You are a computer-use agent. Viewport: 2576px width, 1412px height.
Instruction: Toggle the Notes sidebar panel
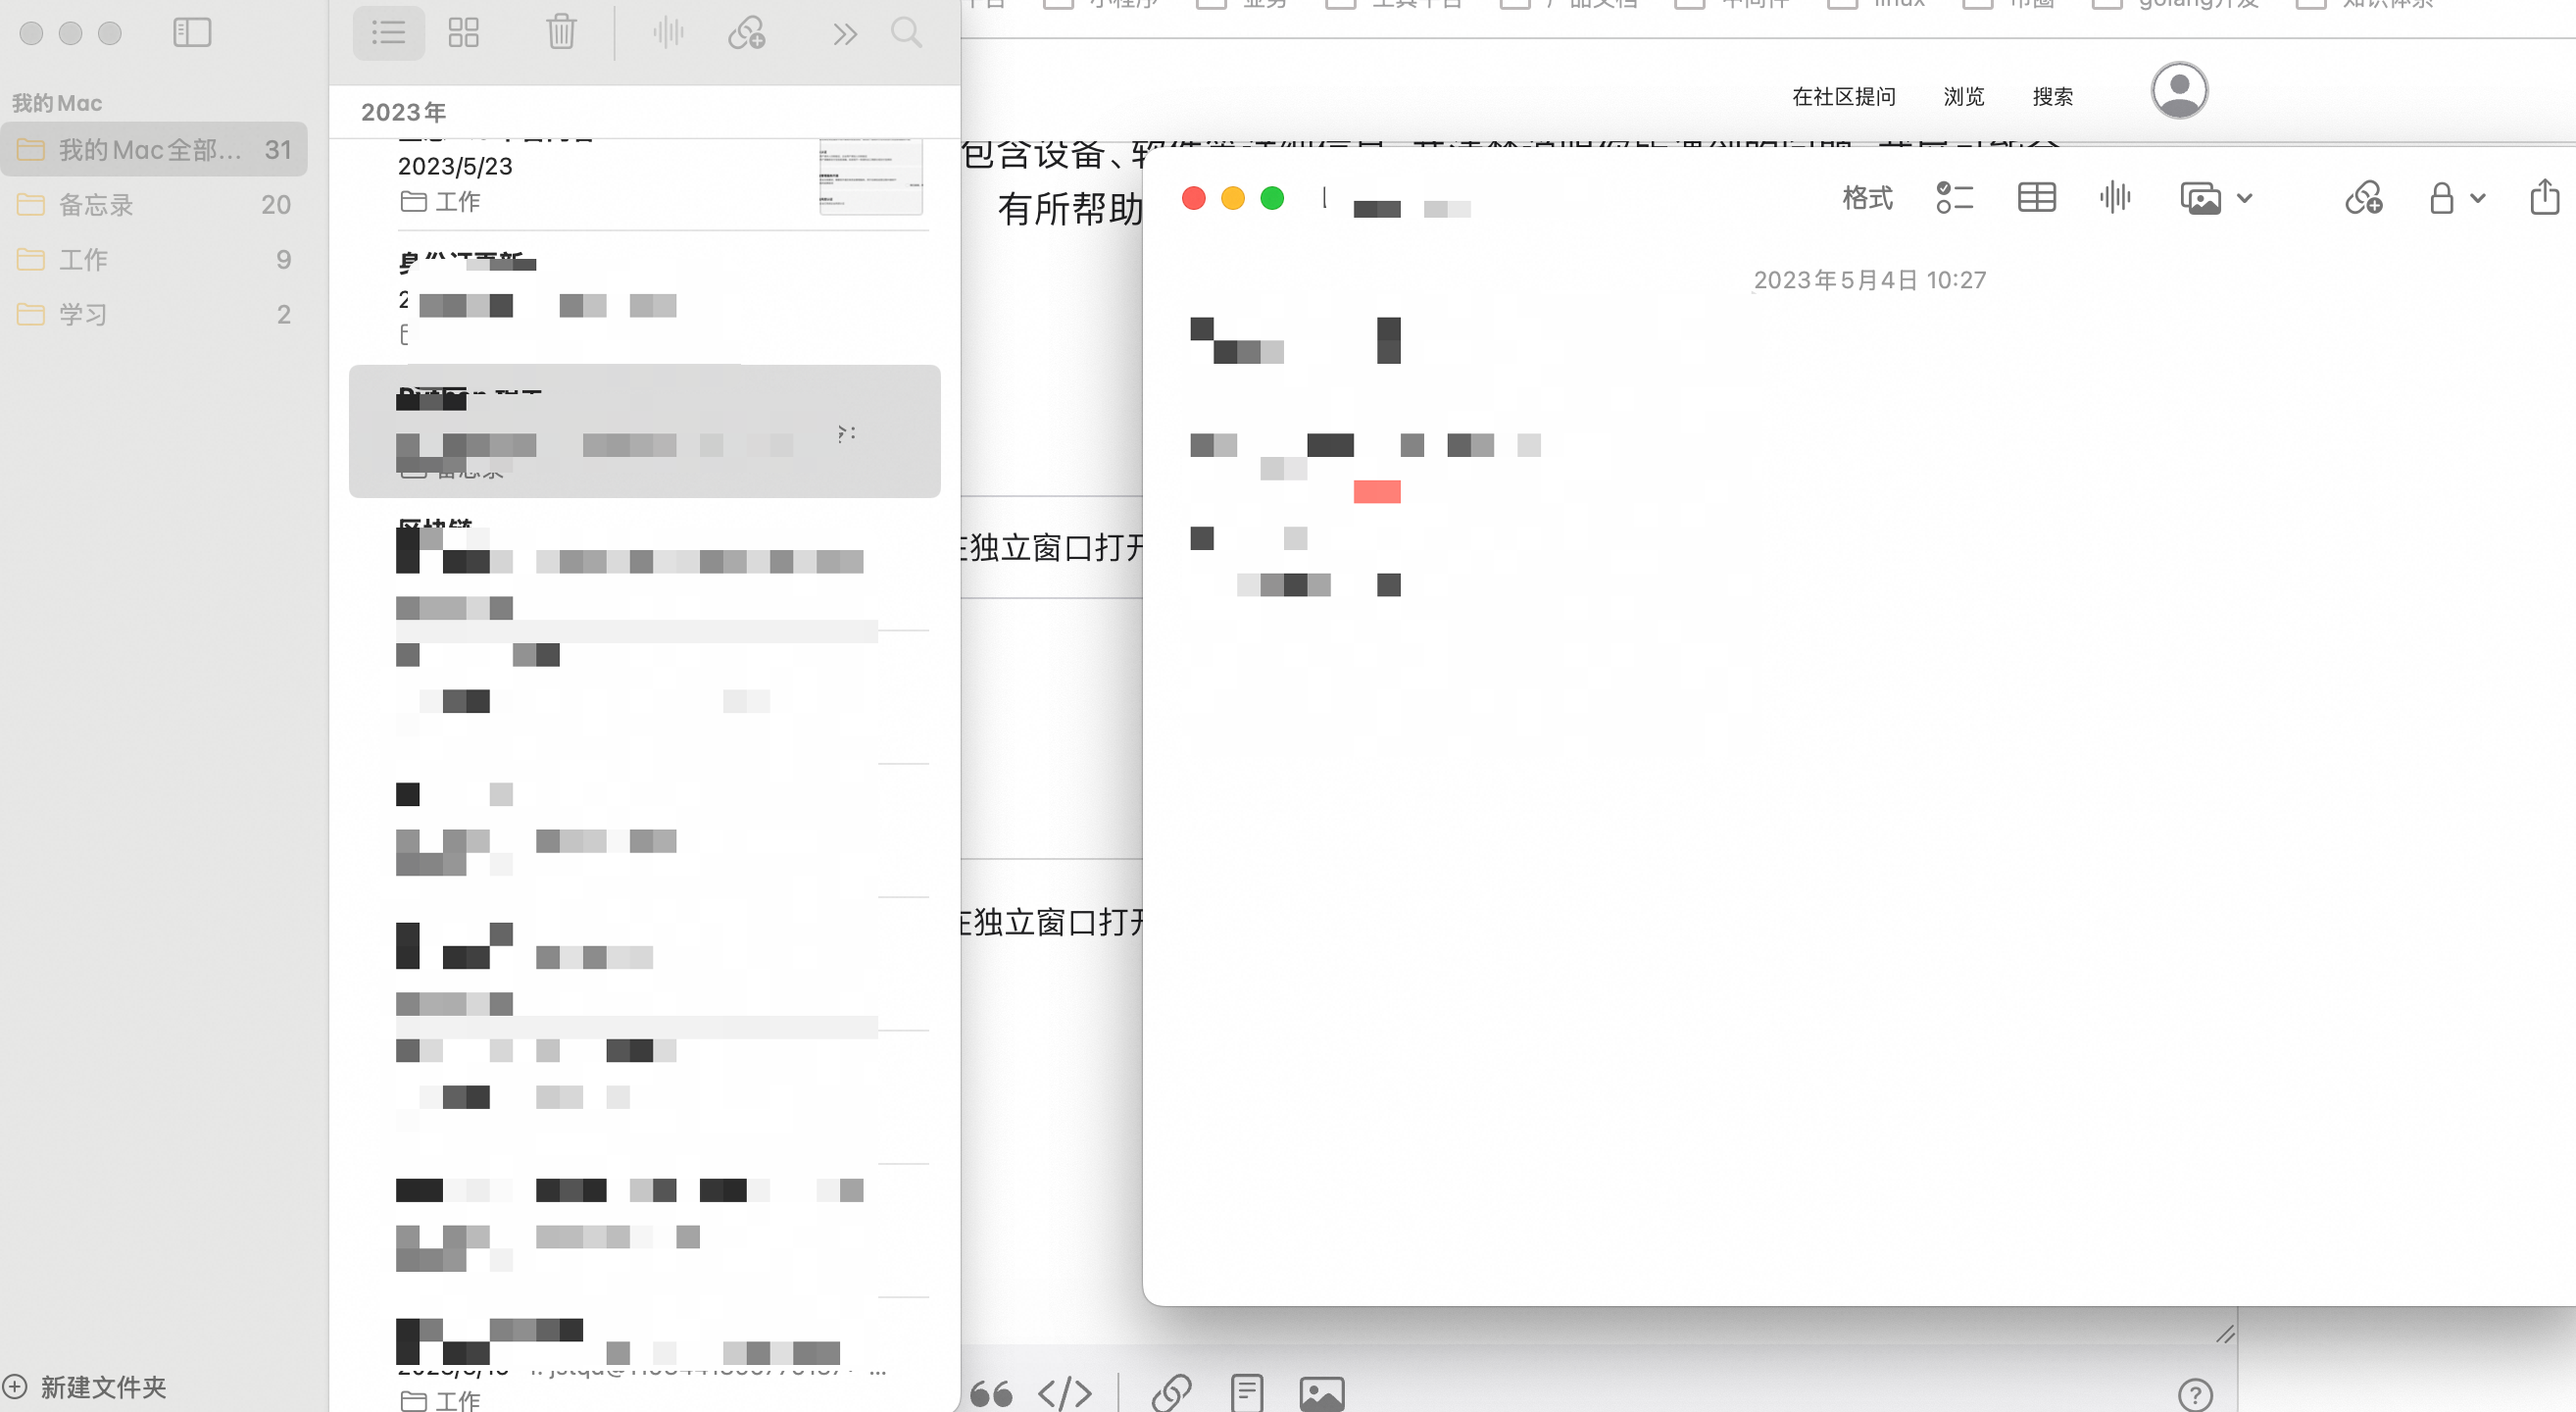click(x=192, y=33)
